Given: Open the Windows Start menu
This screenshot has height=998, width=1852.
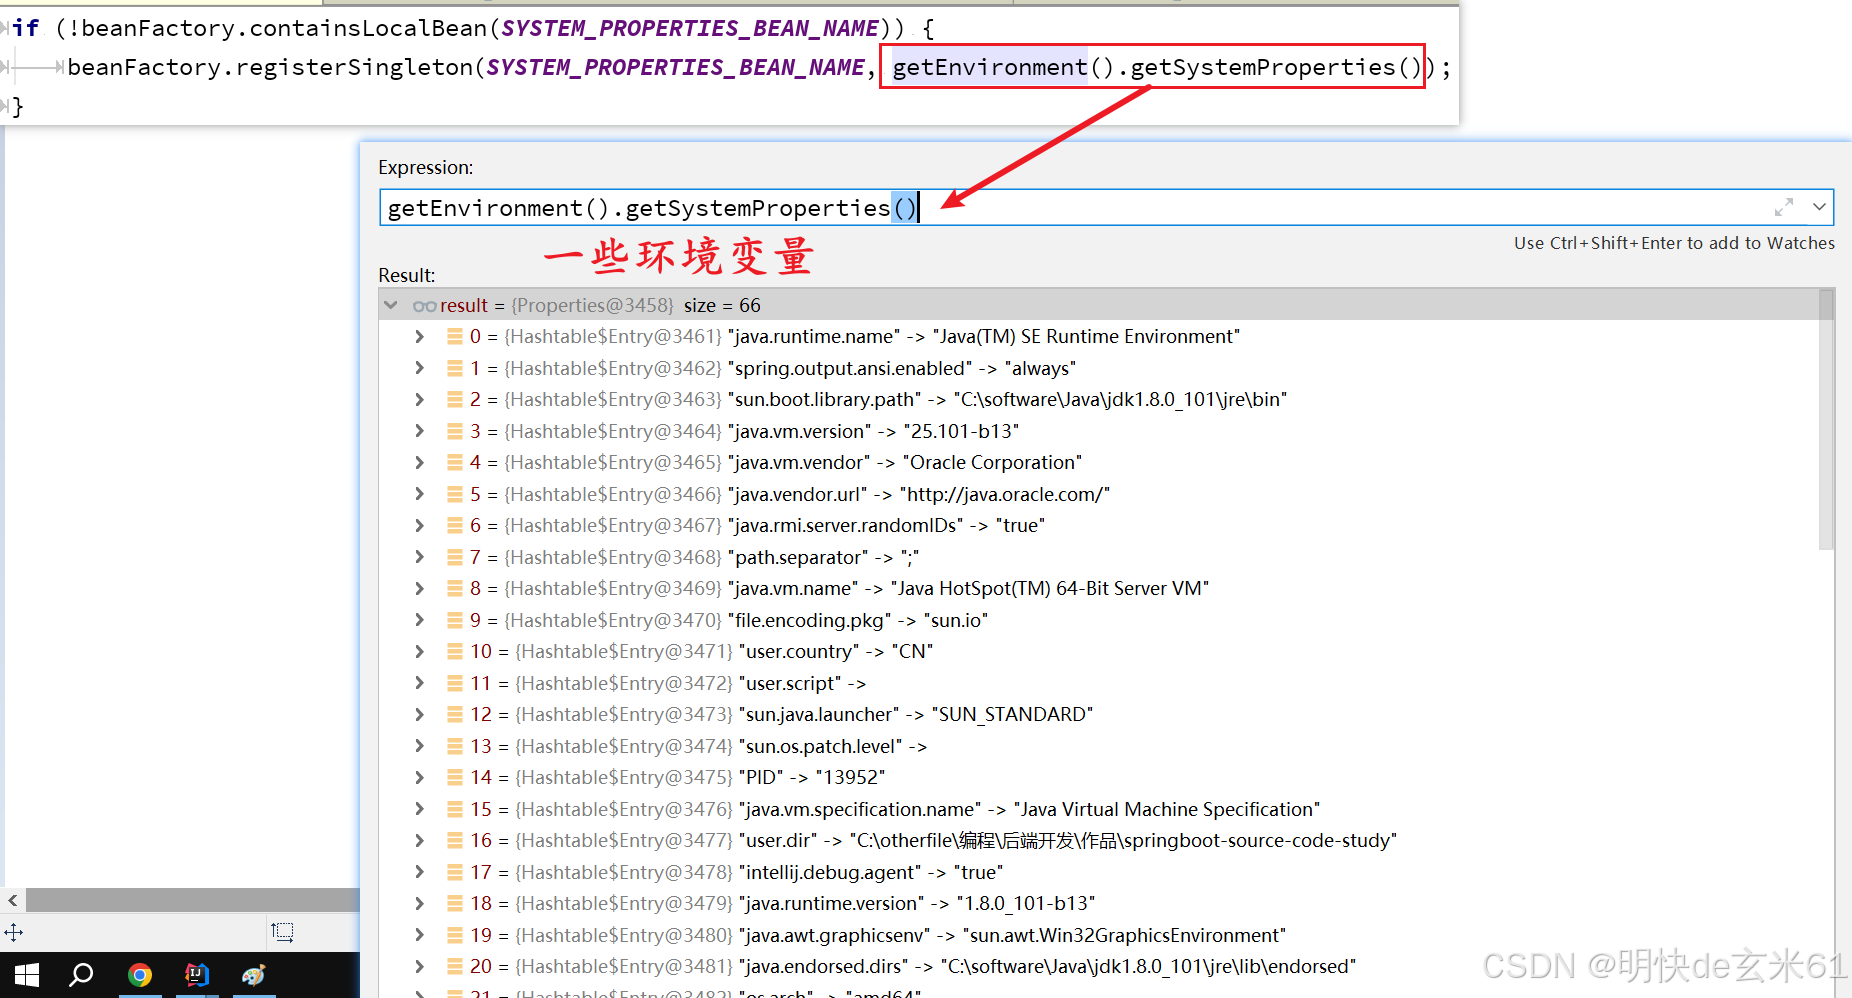Looking at the screenshot, I should point(27,975).
